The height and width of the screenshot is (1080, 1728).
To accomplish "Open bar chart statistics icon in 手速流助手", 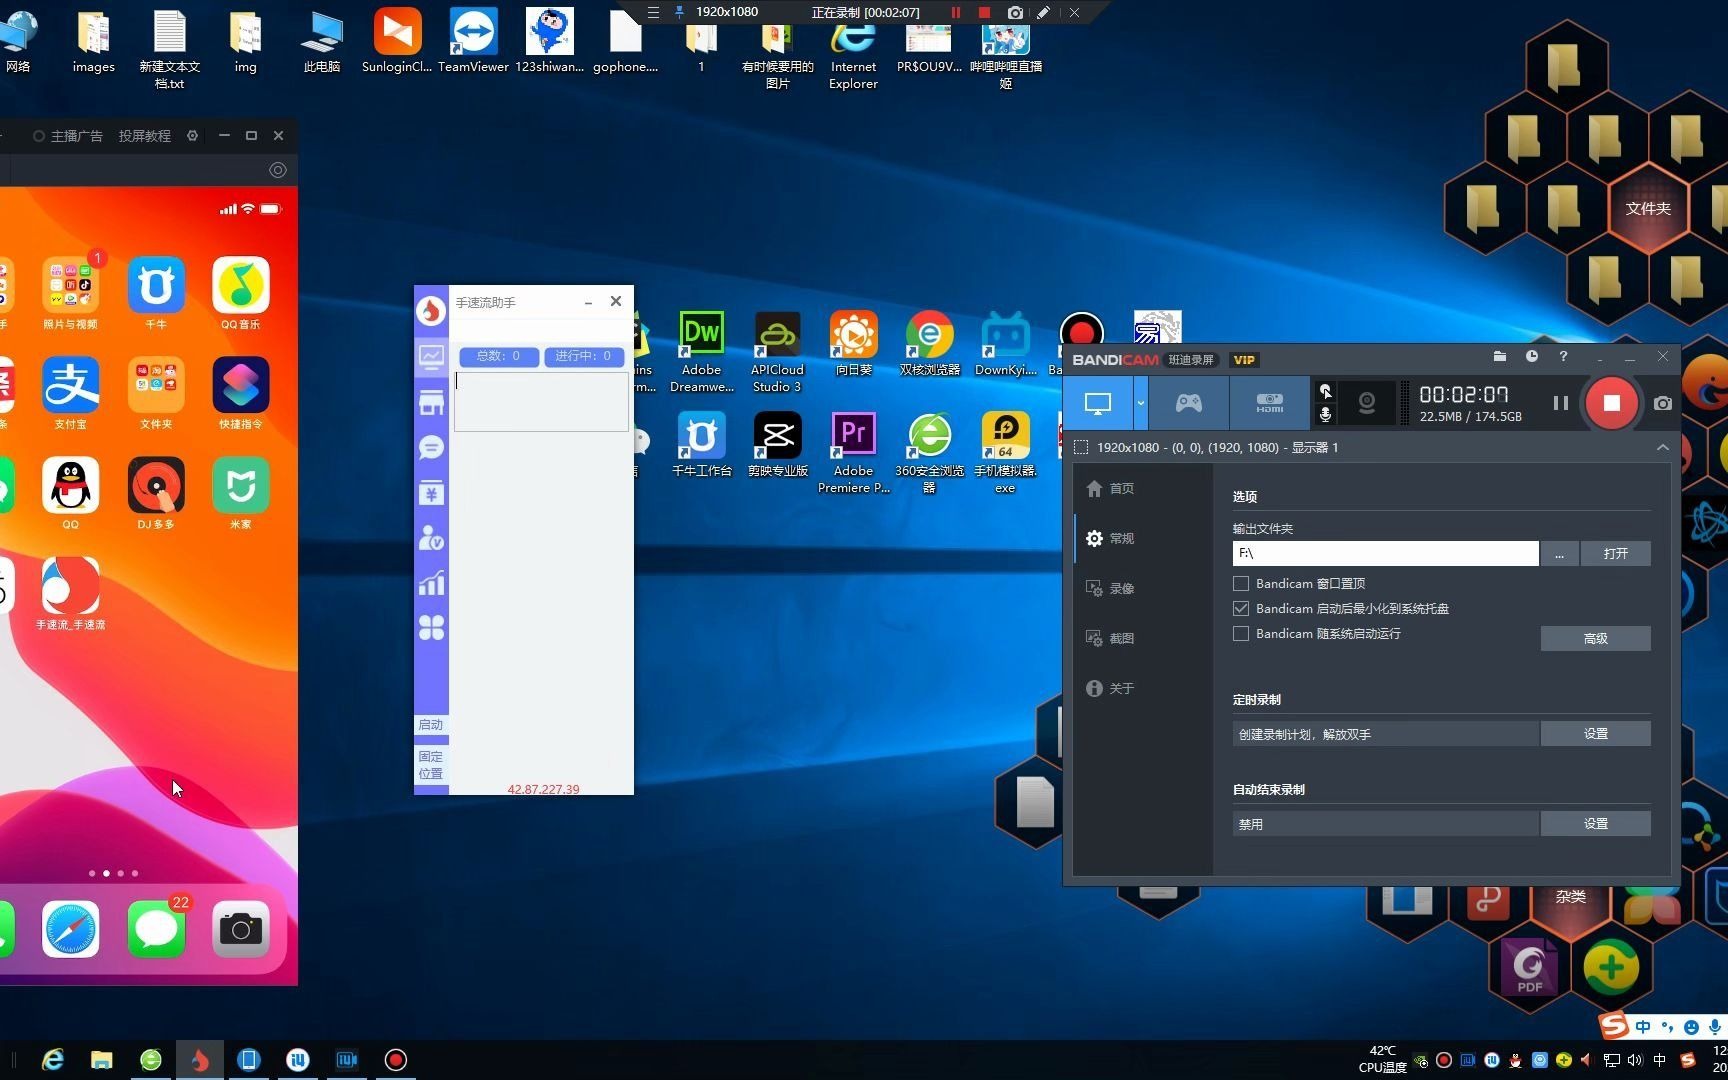I will pyautogui.click(x=431, y=583).
